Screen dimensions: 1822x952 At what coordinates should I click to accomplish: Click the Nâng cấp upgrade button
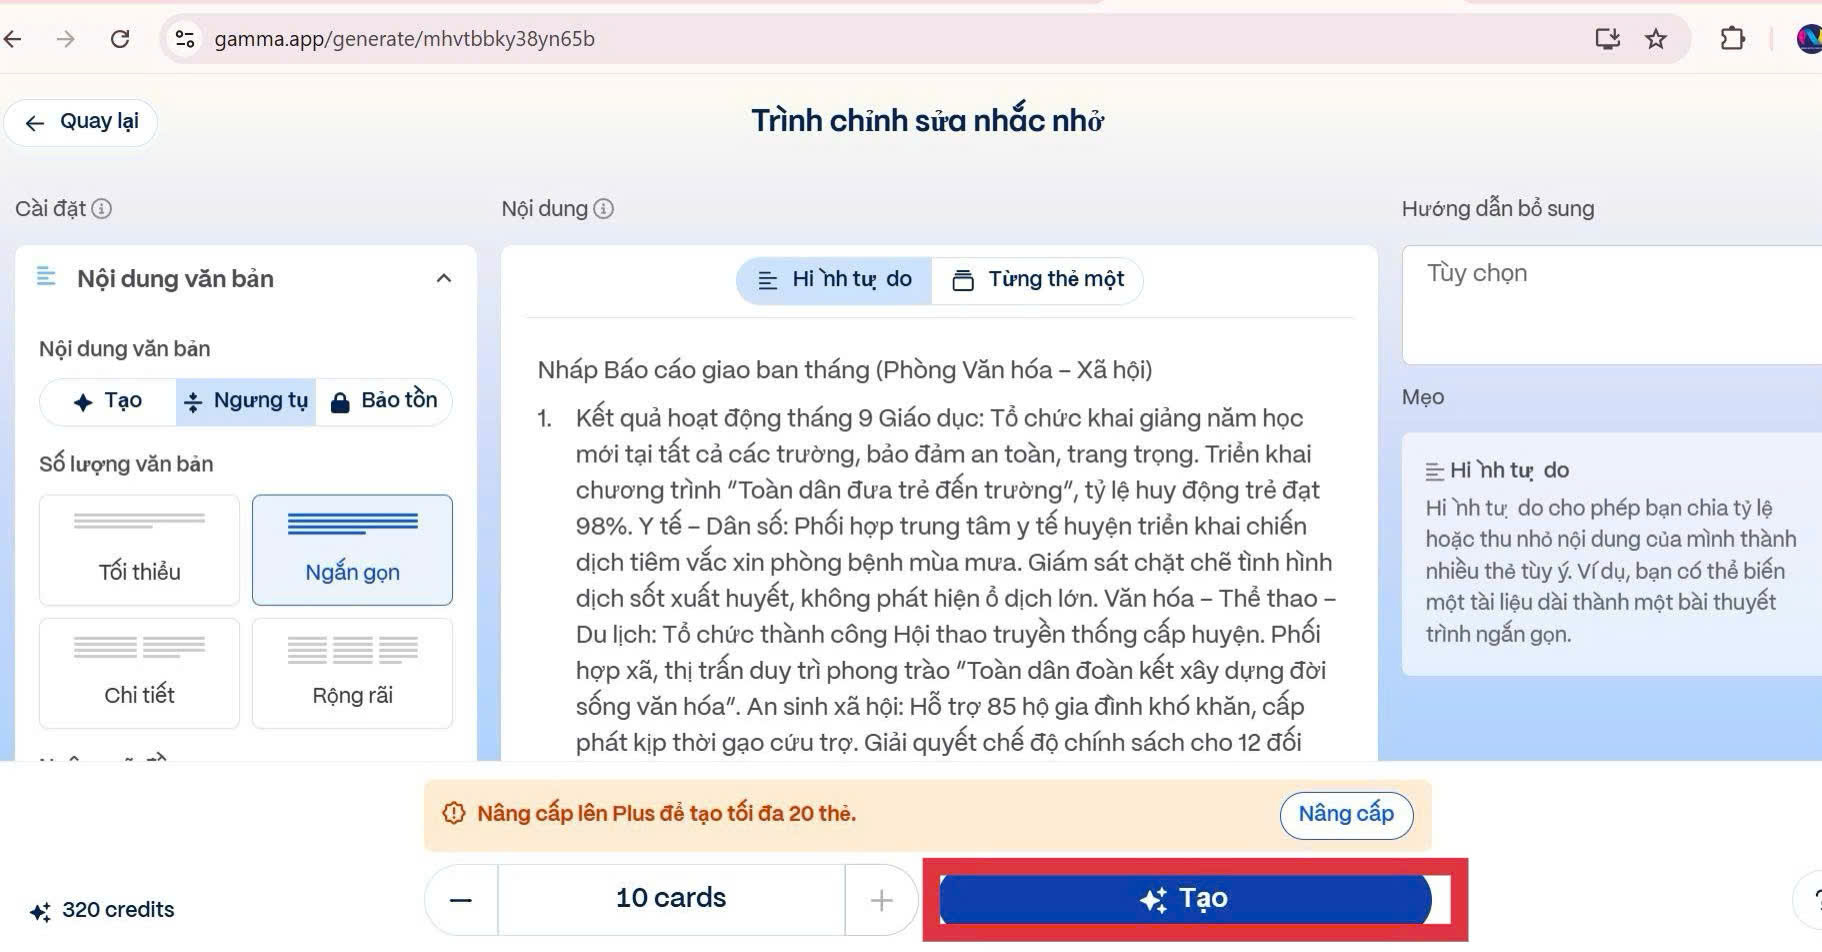pyautogui.click(x=1346, y=815)
